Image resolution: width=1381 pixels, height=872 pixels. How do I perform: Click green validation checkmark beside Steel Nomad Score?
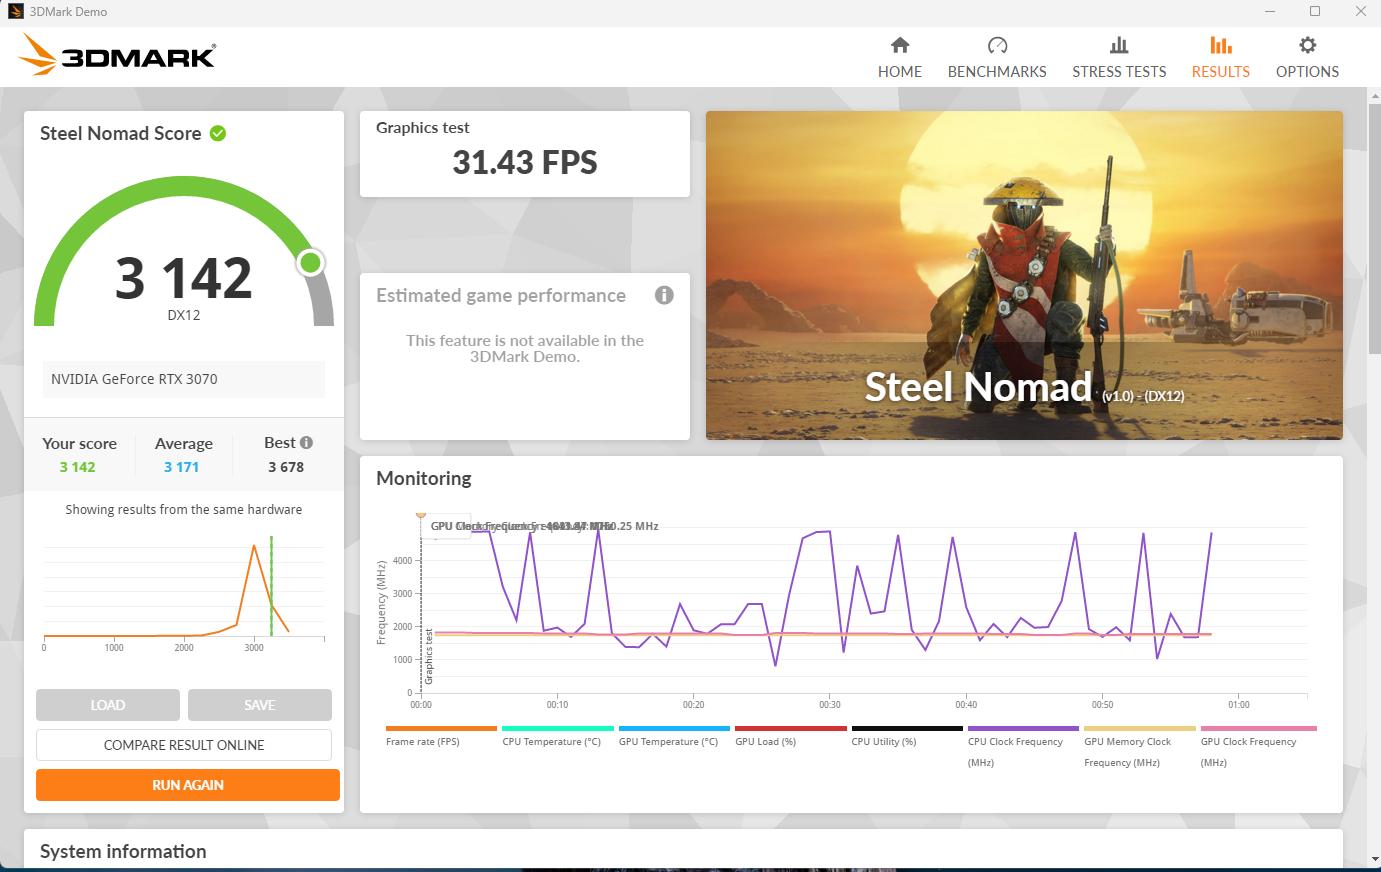click(218, 133)
